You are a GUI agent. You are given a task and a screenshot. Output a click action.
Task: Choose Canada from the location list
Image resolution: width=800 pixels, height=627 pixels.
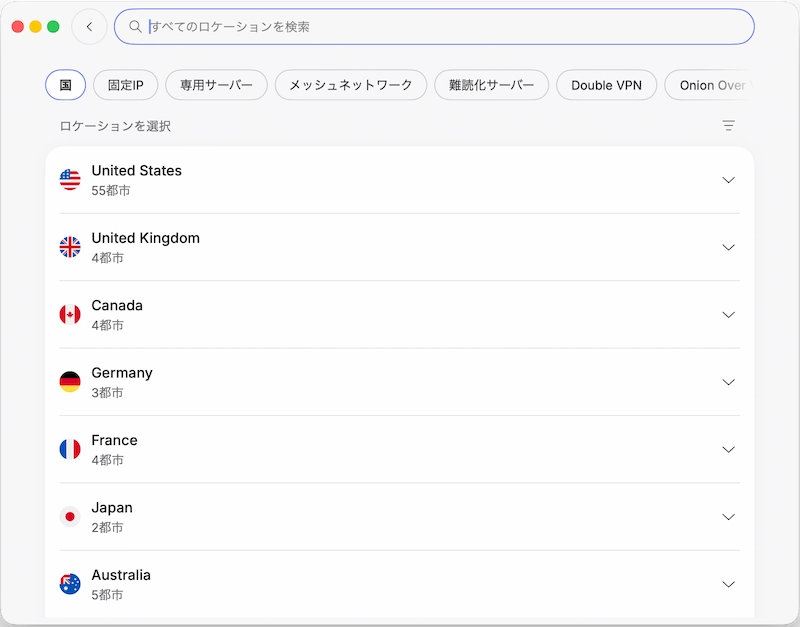tap(399, 314)
